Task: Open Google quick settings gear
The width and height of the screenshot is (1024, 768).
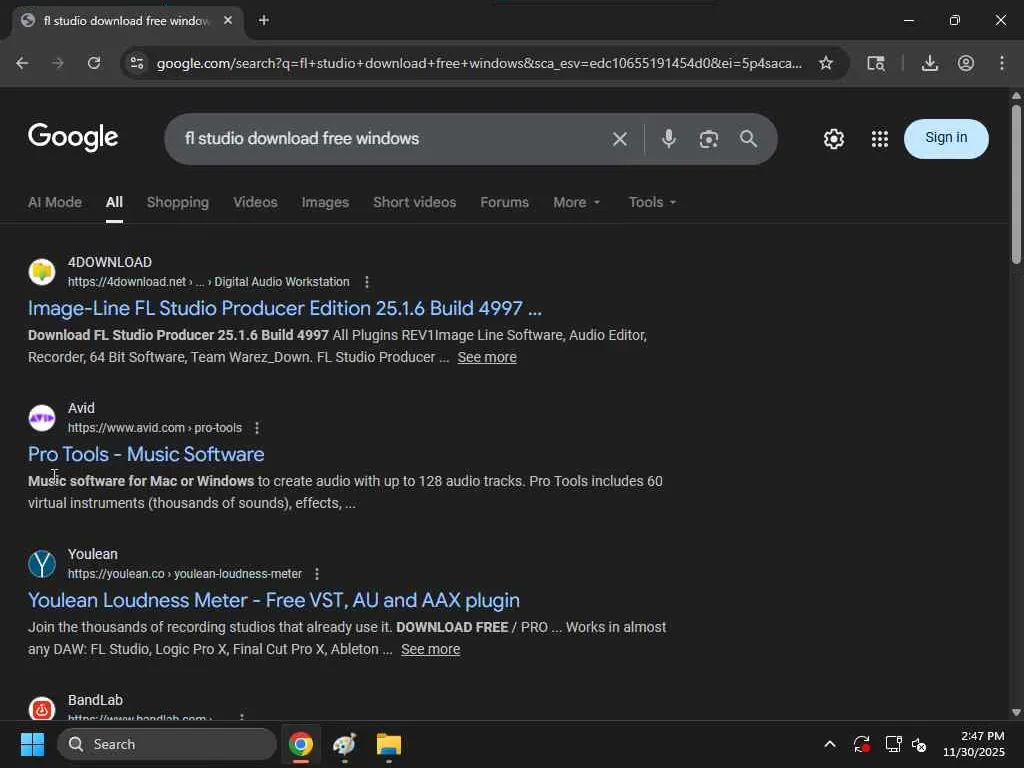Action: pos(833,138)
